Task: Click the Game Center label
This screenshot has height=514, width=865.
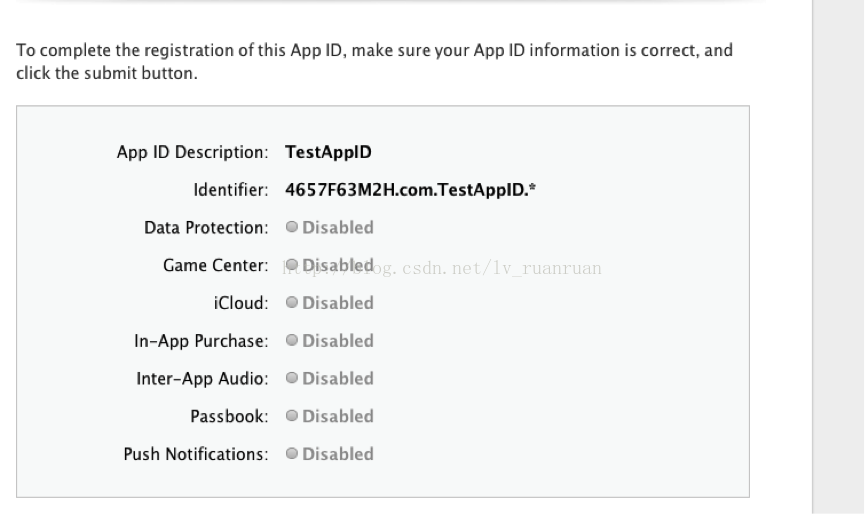Action: pos(216,265)
